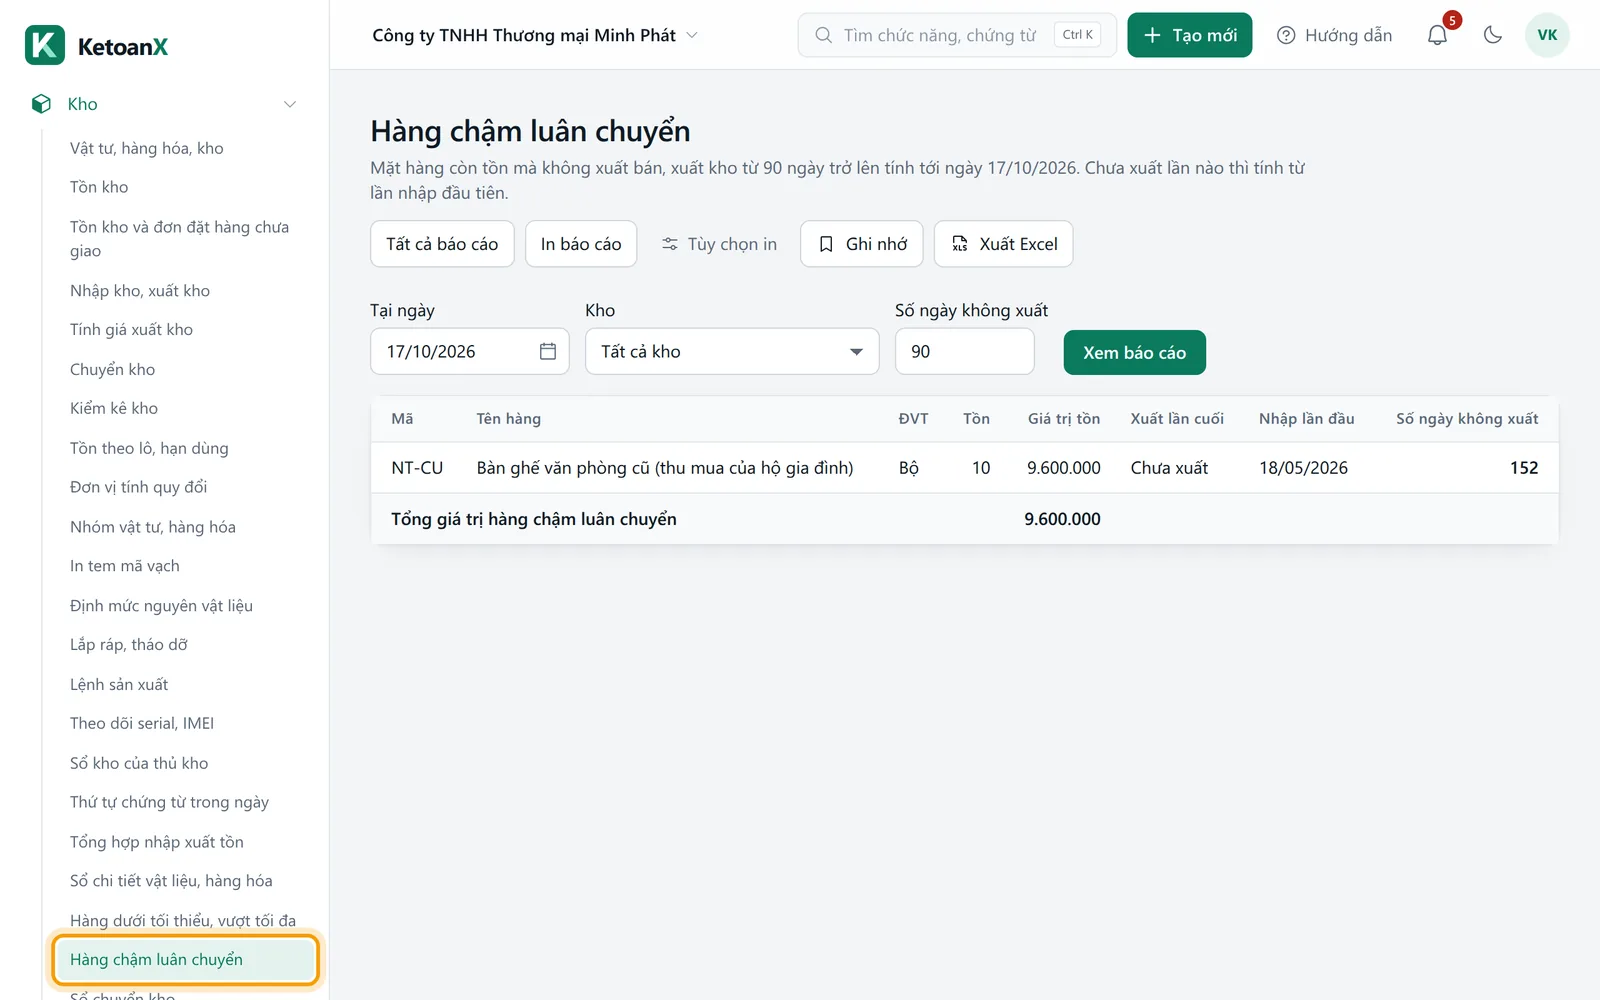Open the Tất cả kho dropdown
The image size is (1600, 1000).
[x=732, y=351]
